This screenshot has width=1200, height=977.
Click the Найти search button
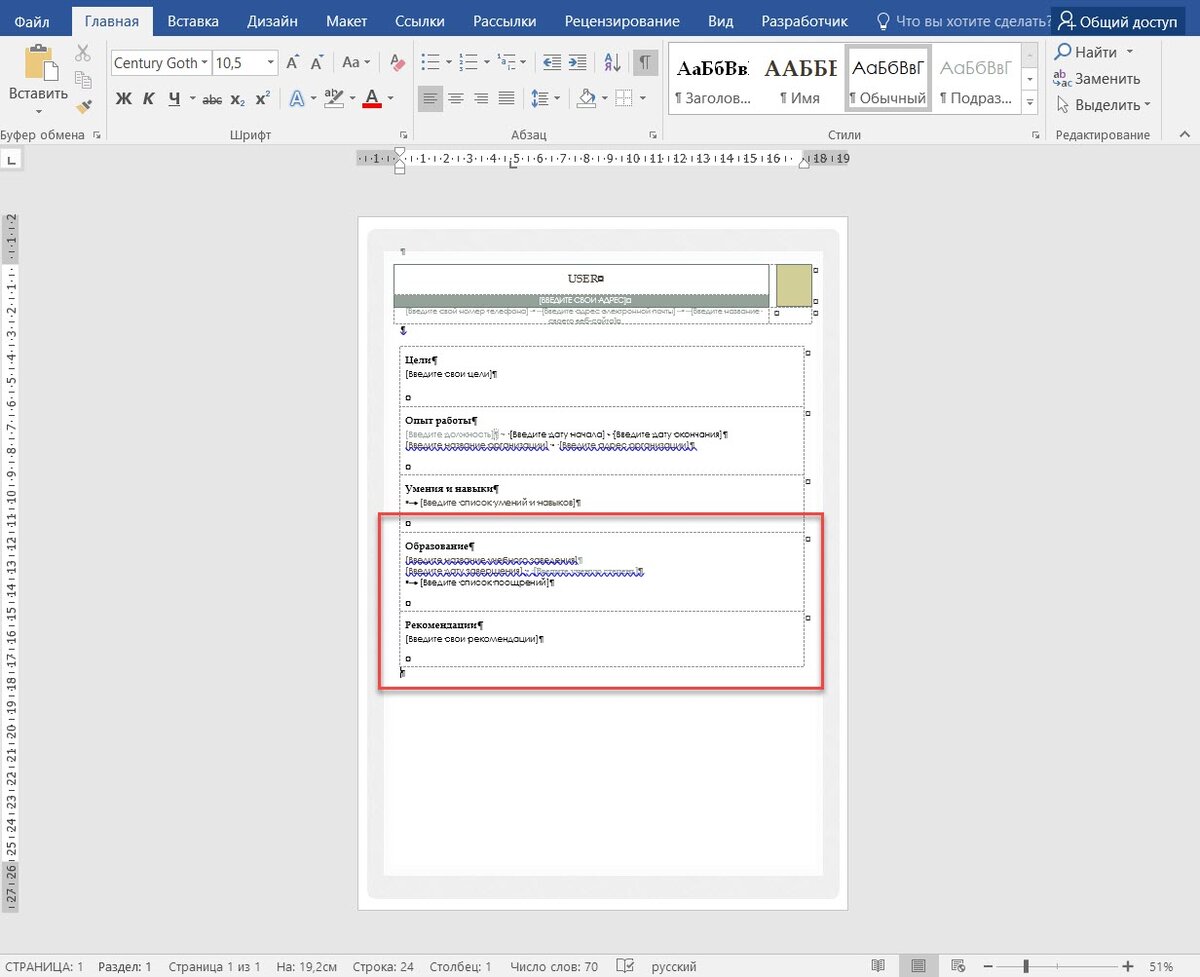click(1094, 51)
